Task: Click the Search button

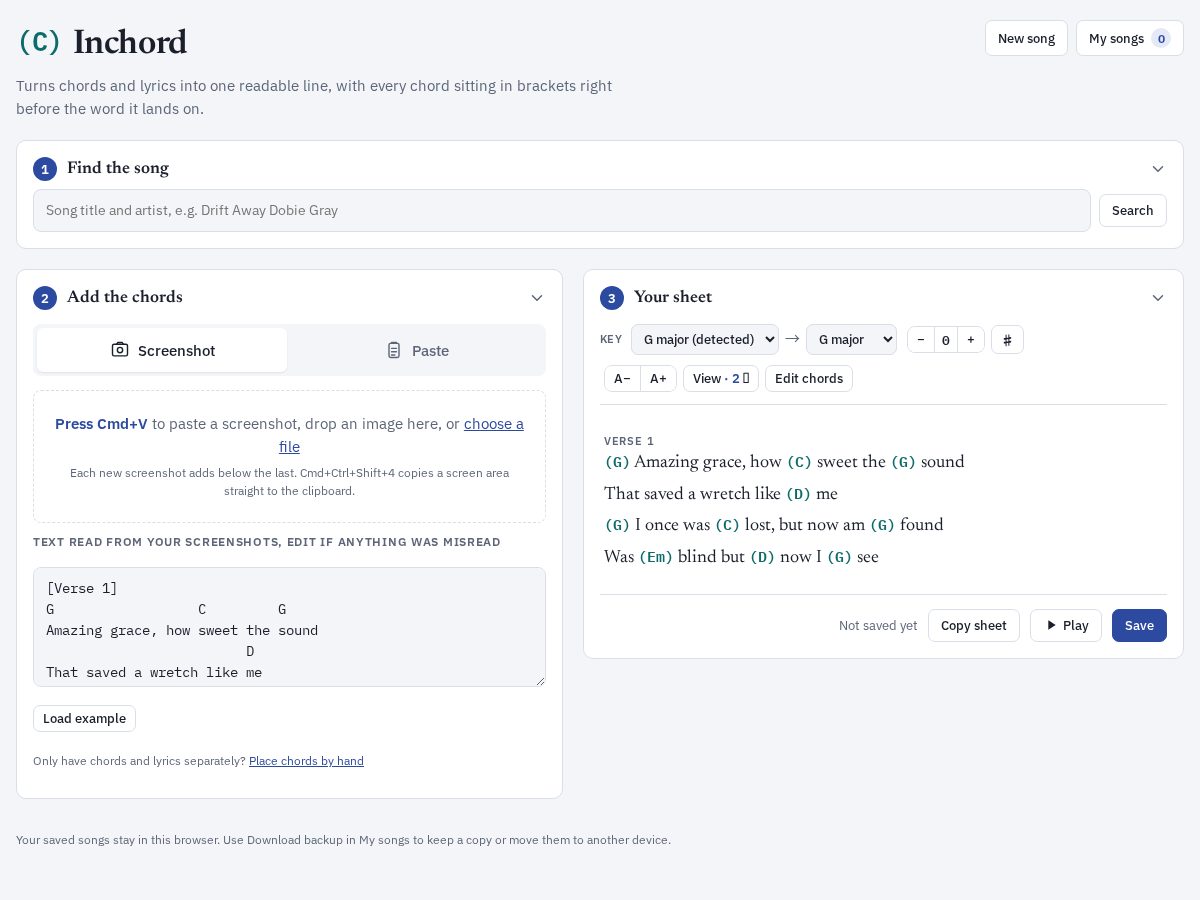Action: [x=1132, y=210]
